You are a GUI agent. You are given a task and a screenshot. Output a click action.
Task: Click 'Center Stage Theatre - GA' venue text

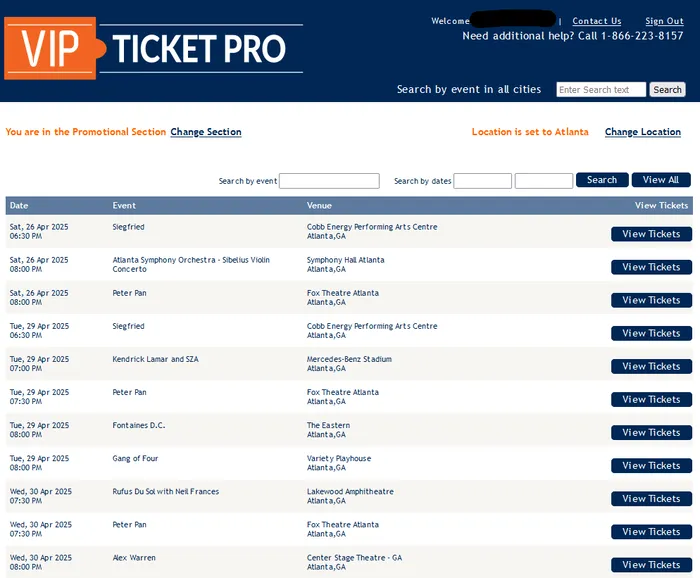coord(354,557)
